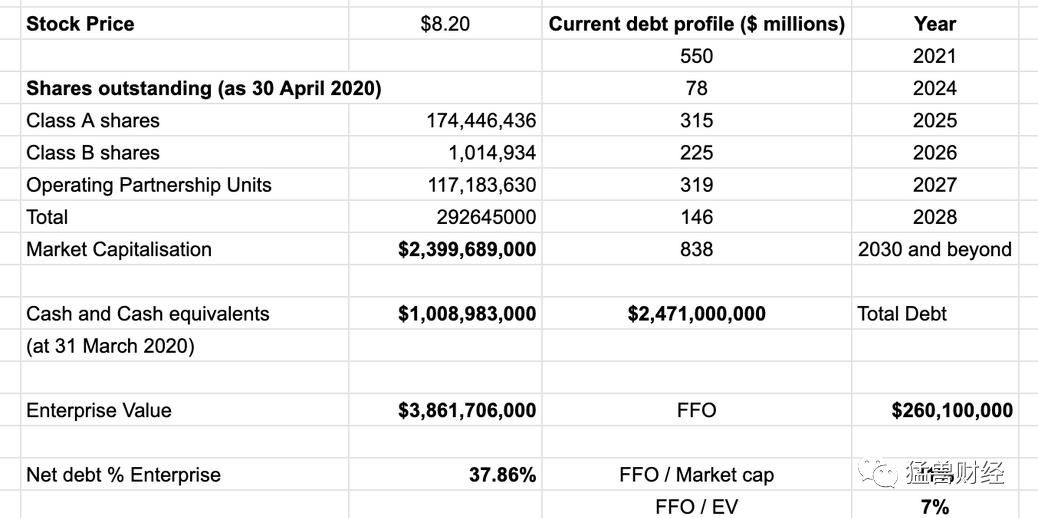Click the $8.20 stock price cell

pyautogui.click(x=445, y=24)
